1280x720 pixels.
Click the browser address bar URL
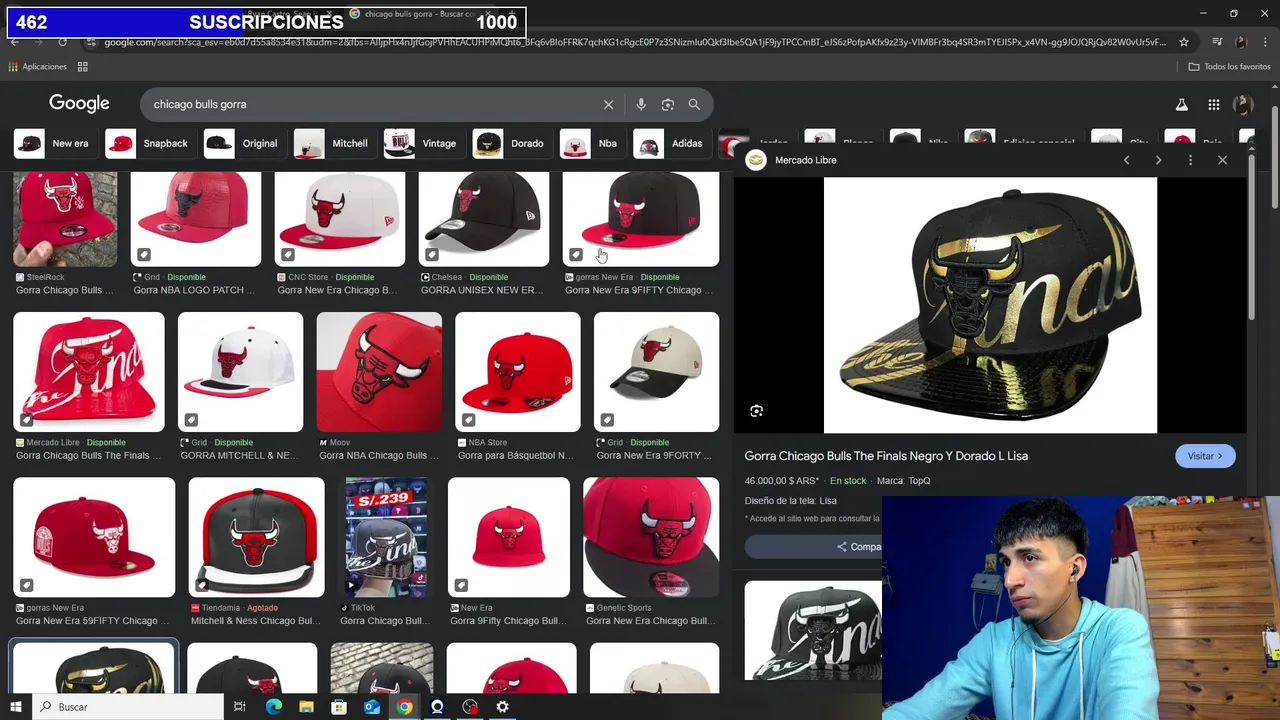coord(635,42)
